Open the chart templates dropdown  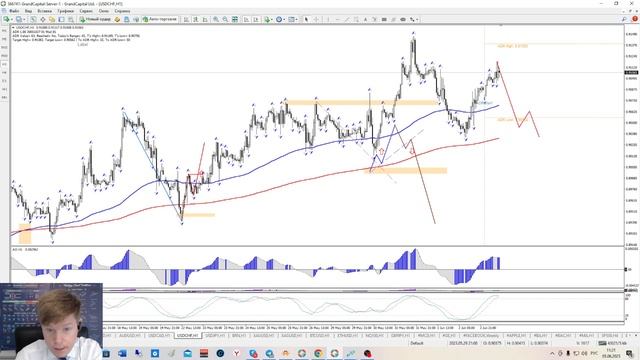point(293,19)
